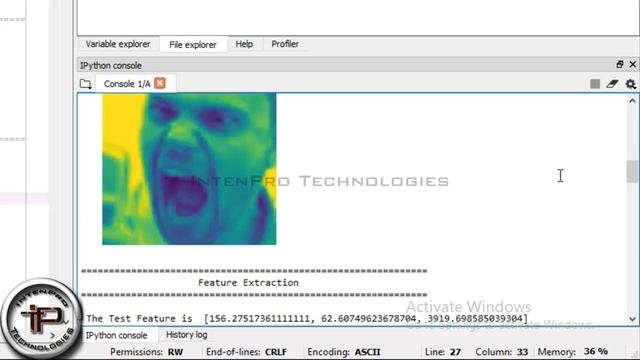Click the End-of-lines: CRLF status entry
The image size is (640, 360).
tap(247, 352)
